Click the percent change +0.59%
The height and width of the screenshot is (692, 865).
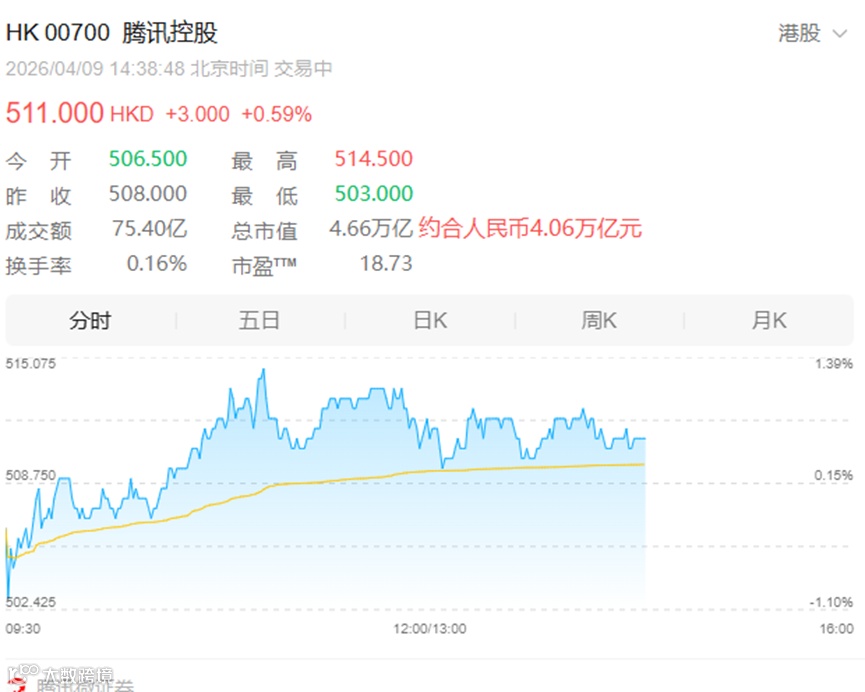click(x=277, y=114)
